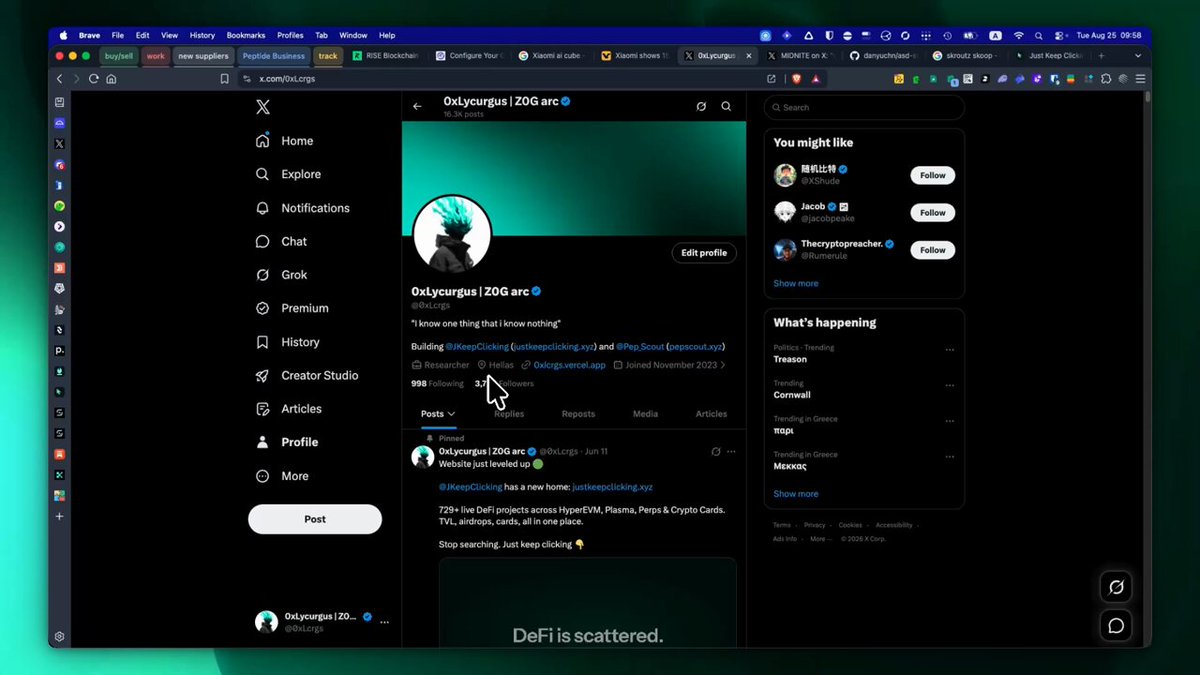Open History in sidebar
The height and width of the screenshot is (675, 1200).
pyautogui.click(x=287, y=342)
